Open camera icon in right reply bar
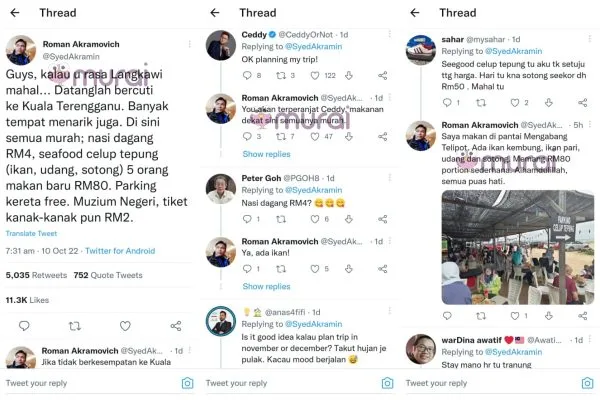This screenshot has width=600, height=400. (x=587, y=383)
